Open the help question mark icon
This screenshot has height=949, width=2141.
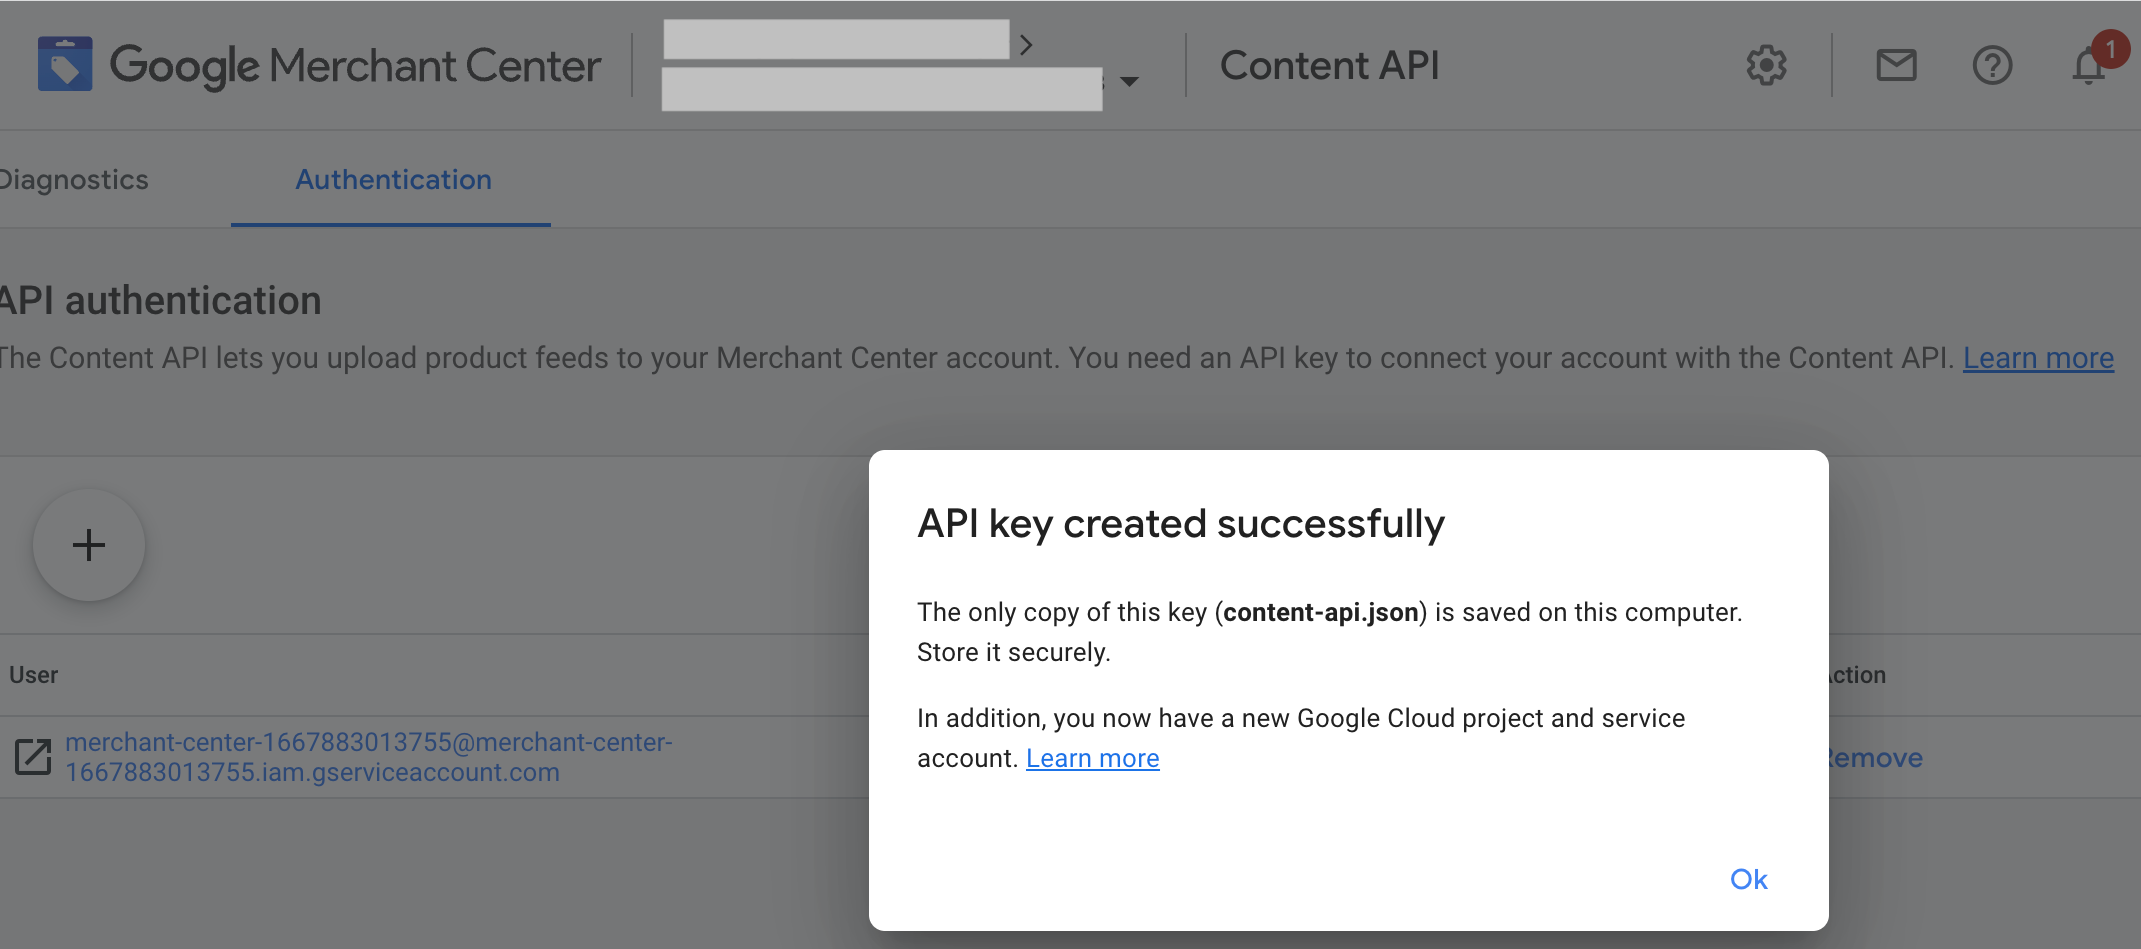pyautogui.click(x=1991, y=66)
